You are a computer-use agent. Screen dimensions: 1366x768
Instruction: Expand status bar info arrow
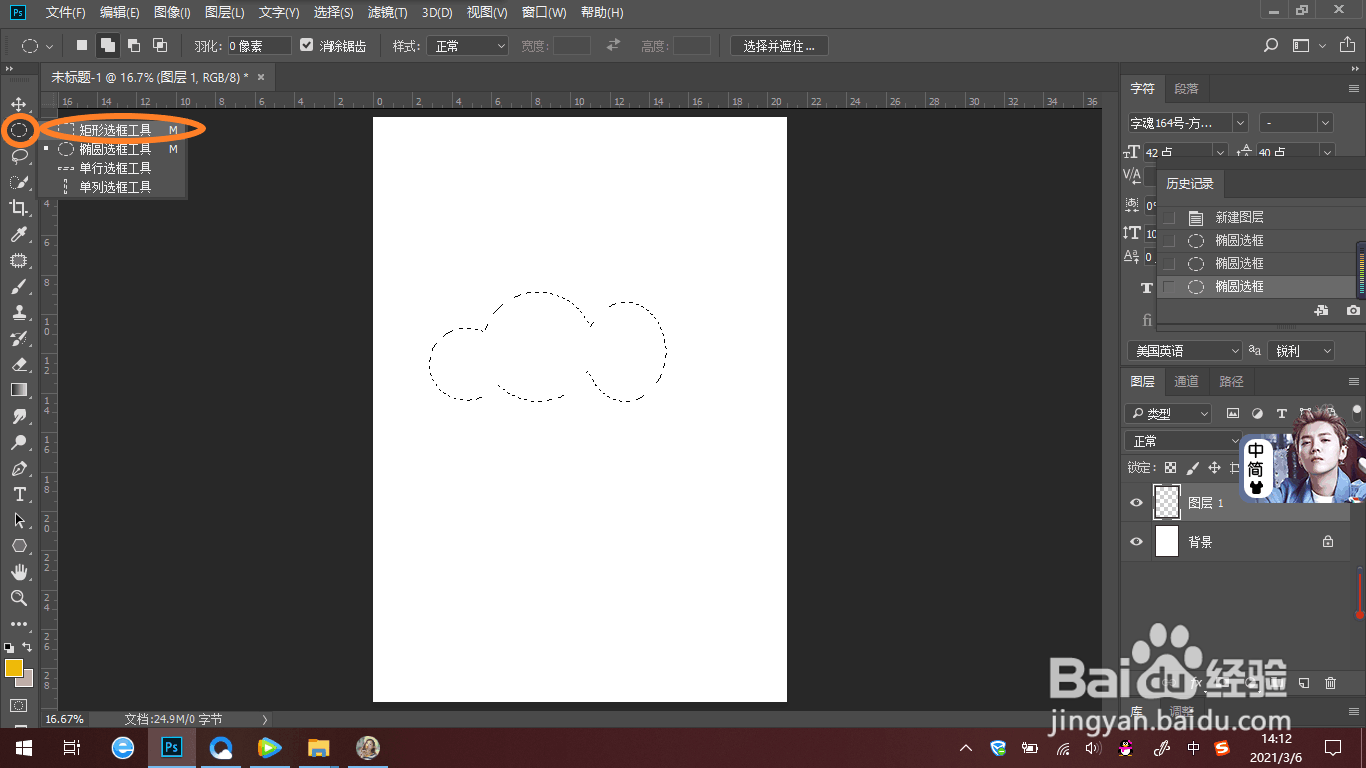(x=264, y=719)
